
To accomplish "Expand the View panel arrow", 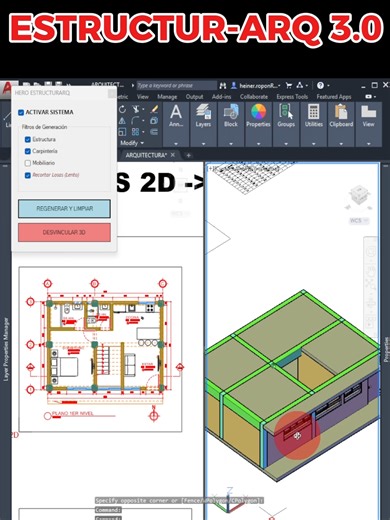I will (x=368, y=144).
